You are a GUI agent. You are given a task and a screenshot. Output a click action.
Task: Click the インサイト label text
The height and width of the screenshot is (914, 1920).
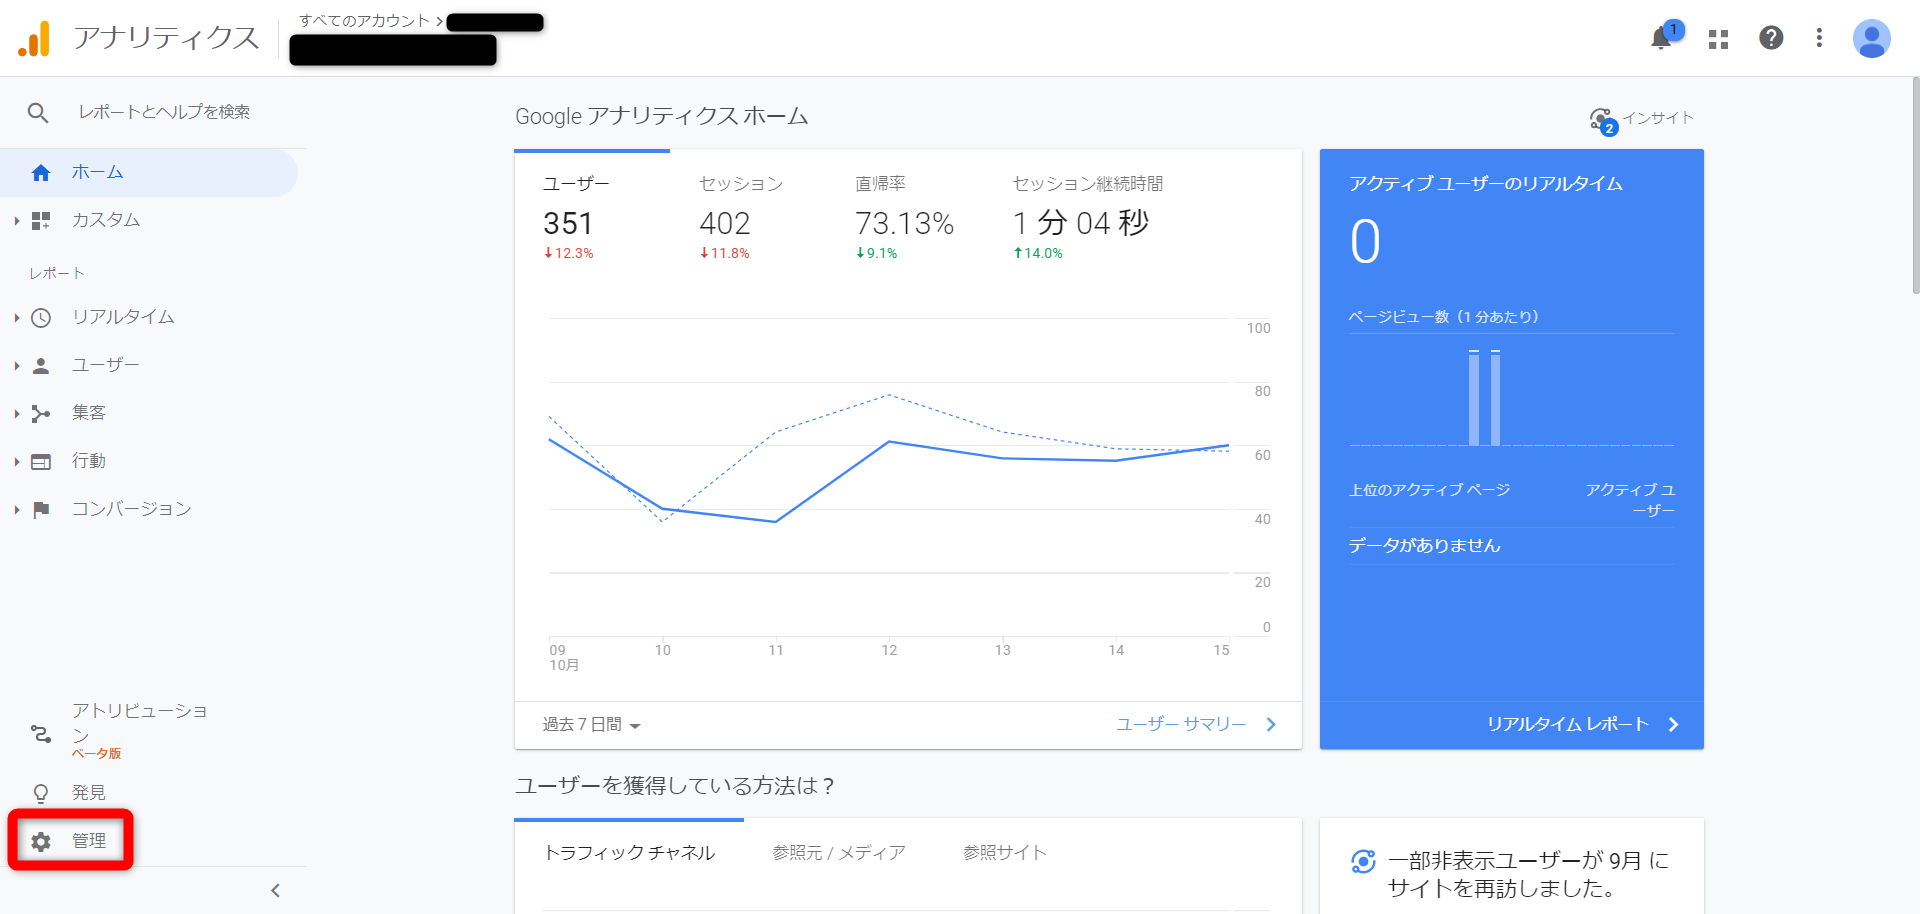point(1658,118)
